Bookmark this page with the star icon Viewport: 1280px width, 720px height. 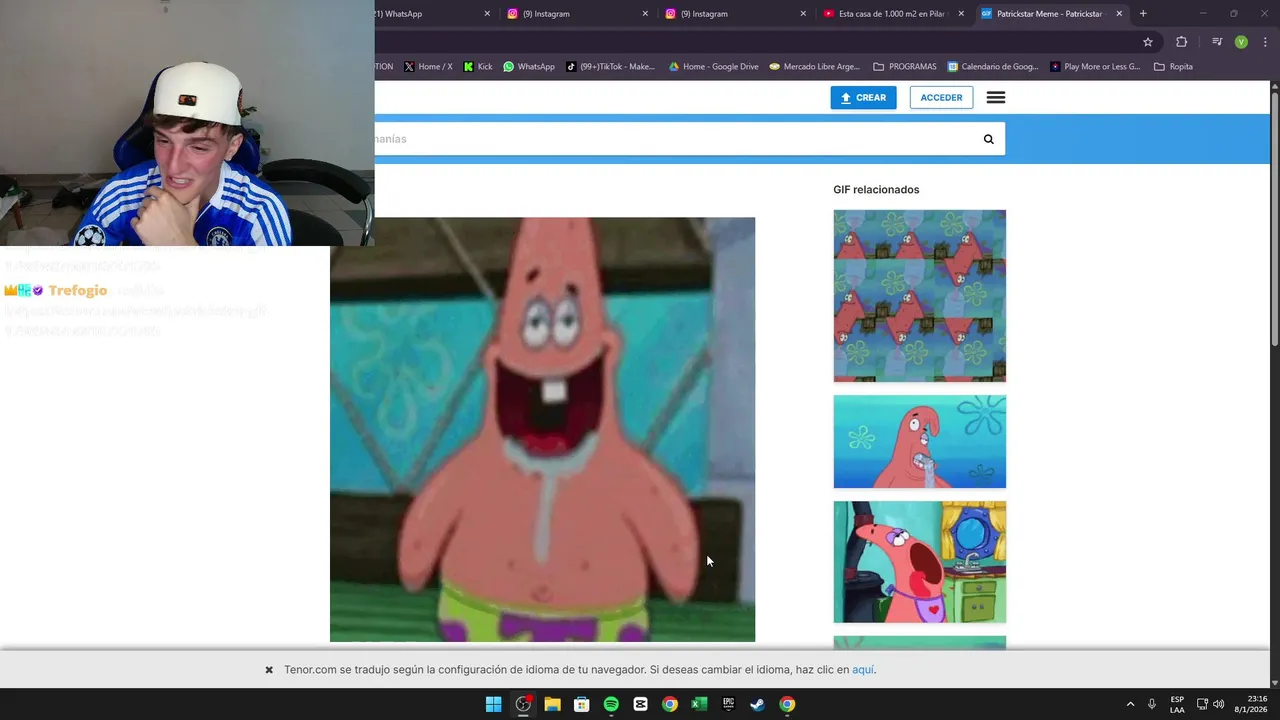(1148, 42)
